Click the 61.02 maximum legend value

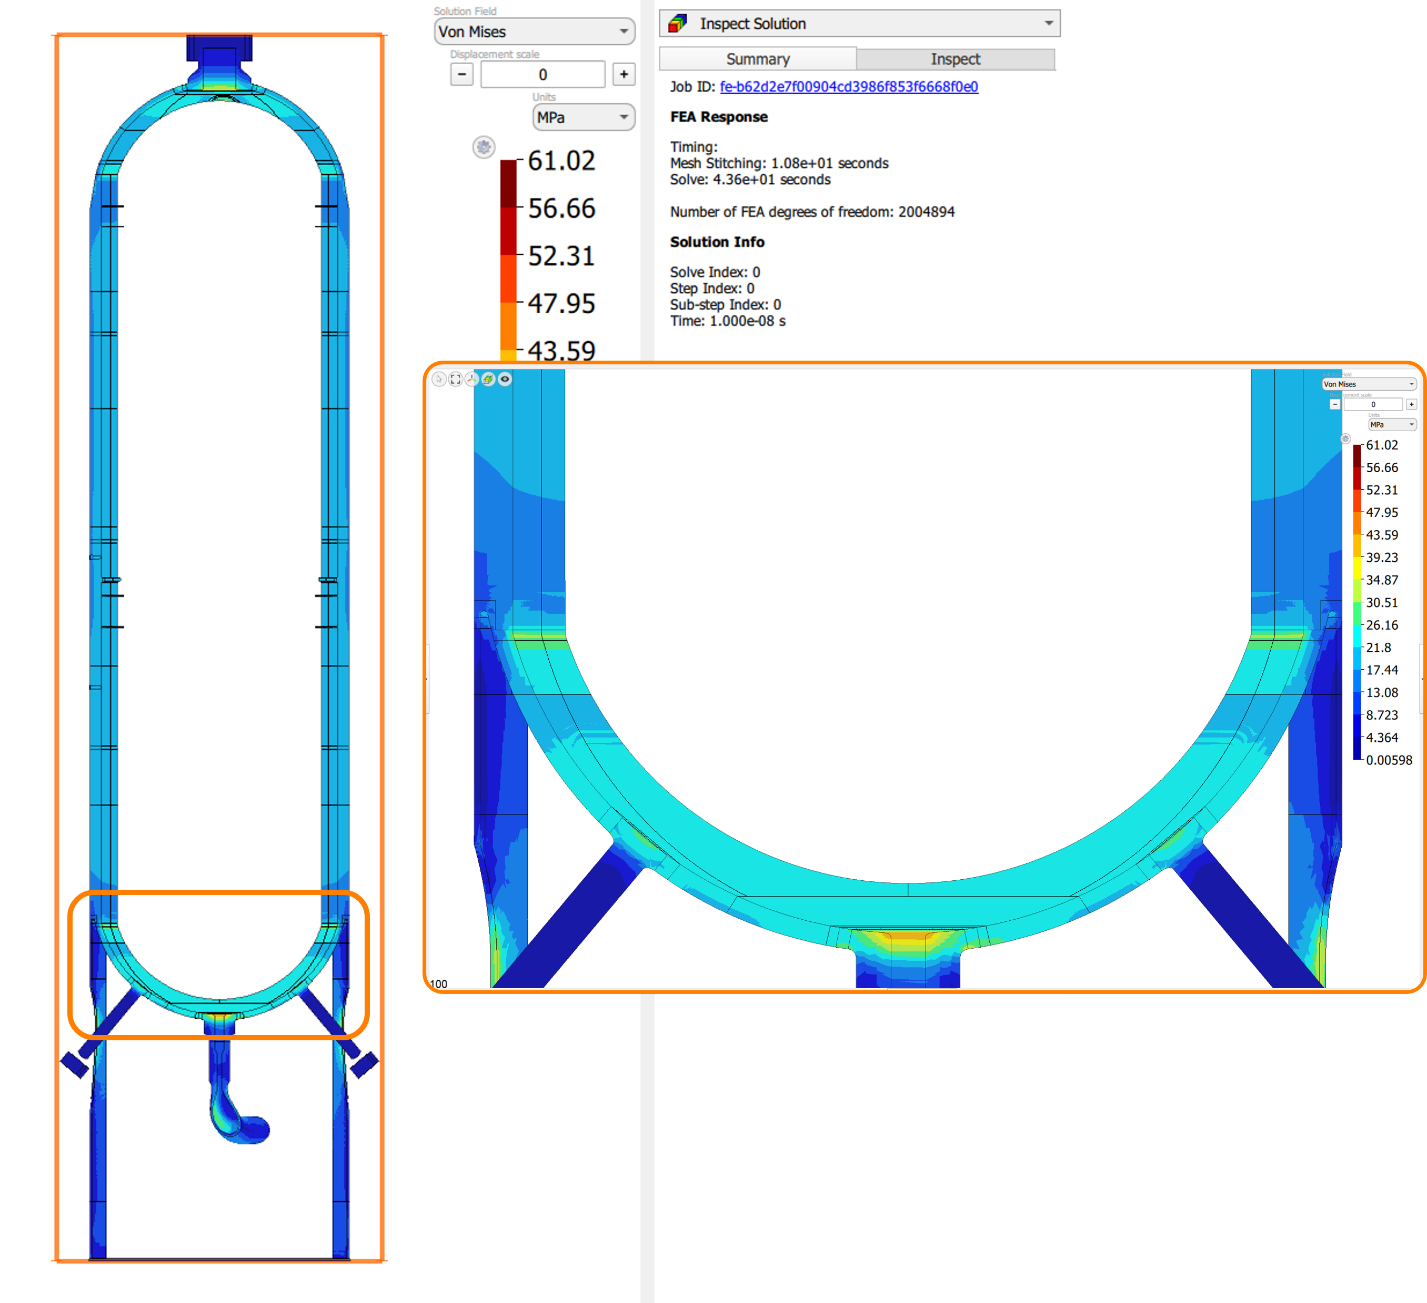click(561, 161)
